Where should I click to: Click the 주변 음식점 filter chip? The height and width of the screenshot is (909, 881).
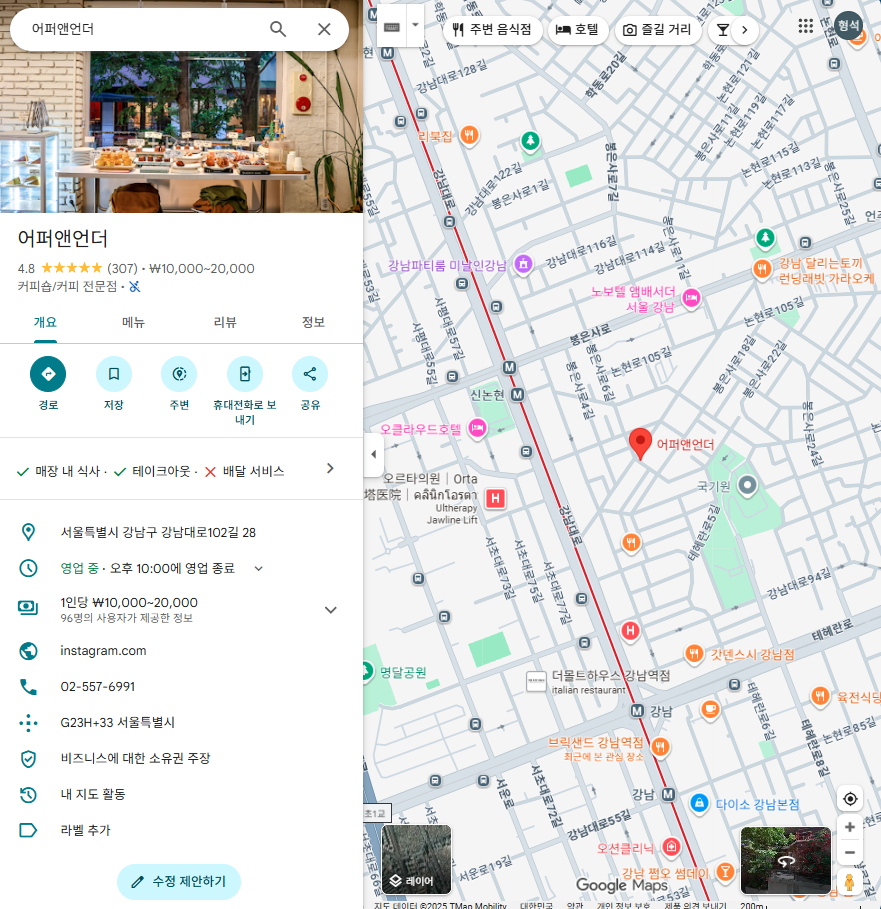(492, 29)
